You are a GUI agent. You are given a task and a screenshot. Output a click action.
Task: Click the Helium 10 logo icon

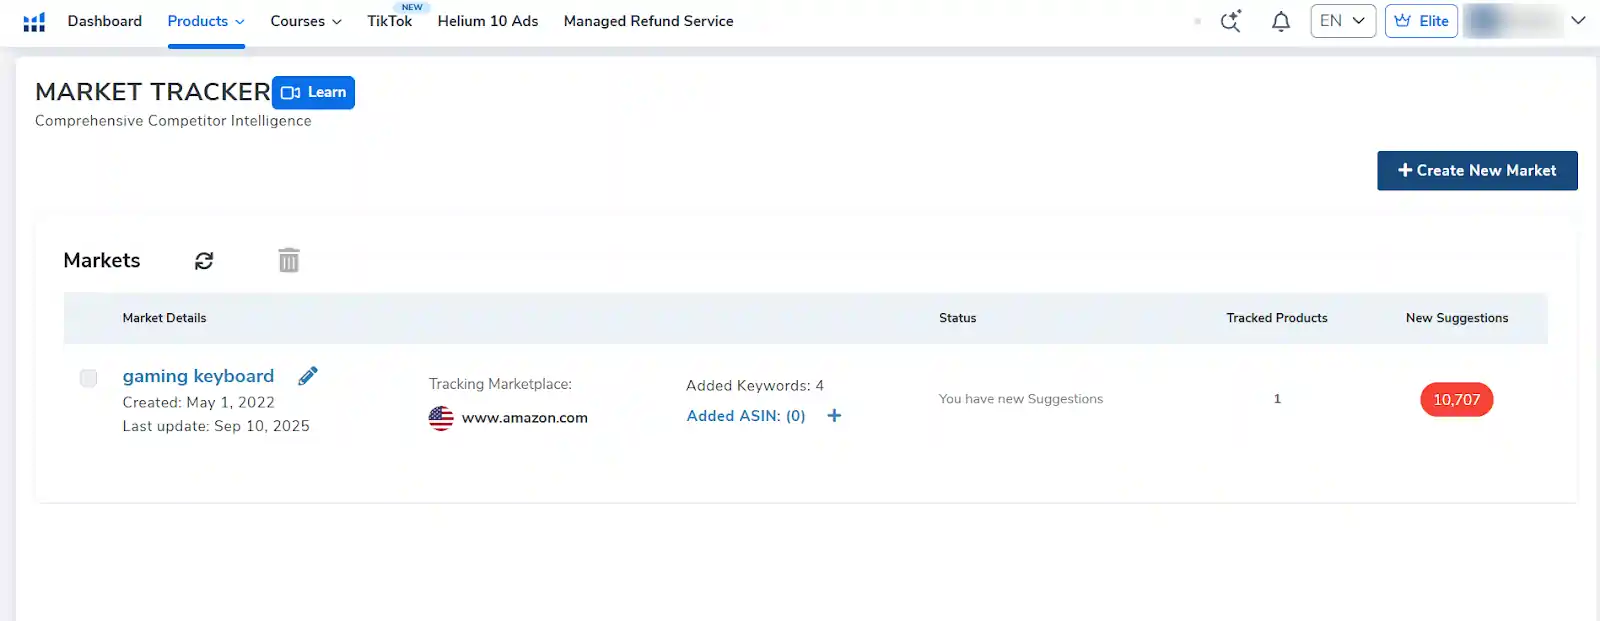(34, 22)
